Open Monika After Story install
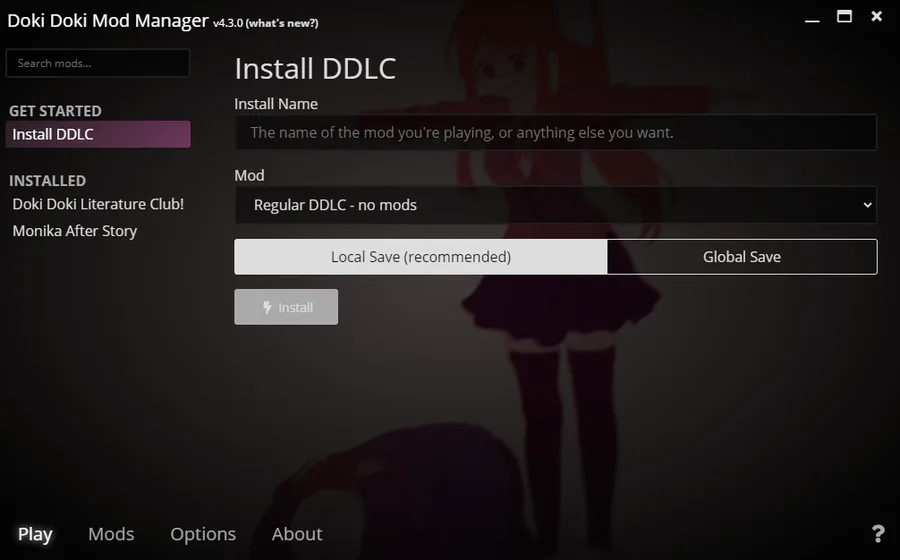The height and width of the screenshot is (560, 900). pyautogui.click(x=75, y=231)
